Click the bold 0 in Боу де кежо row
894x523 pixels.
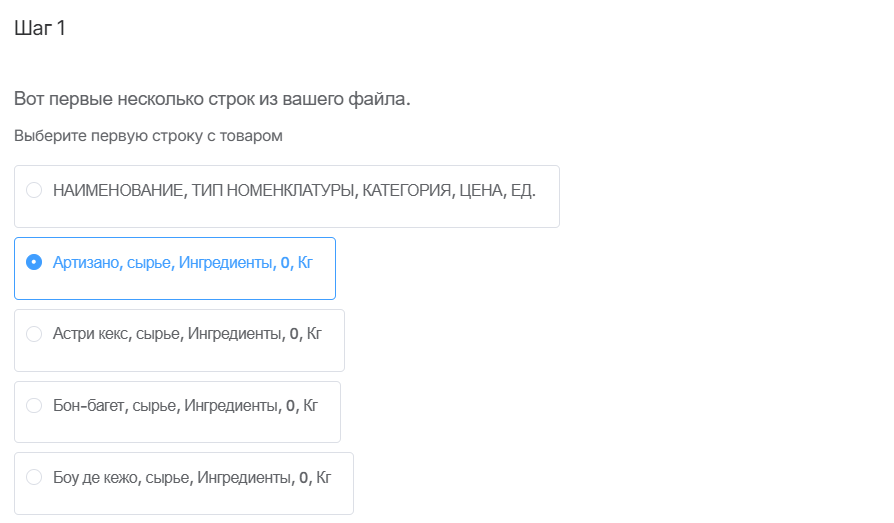pos(303,478)
